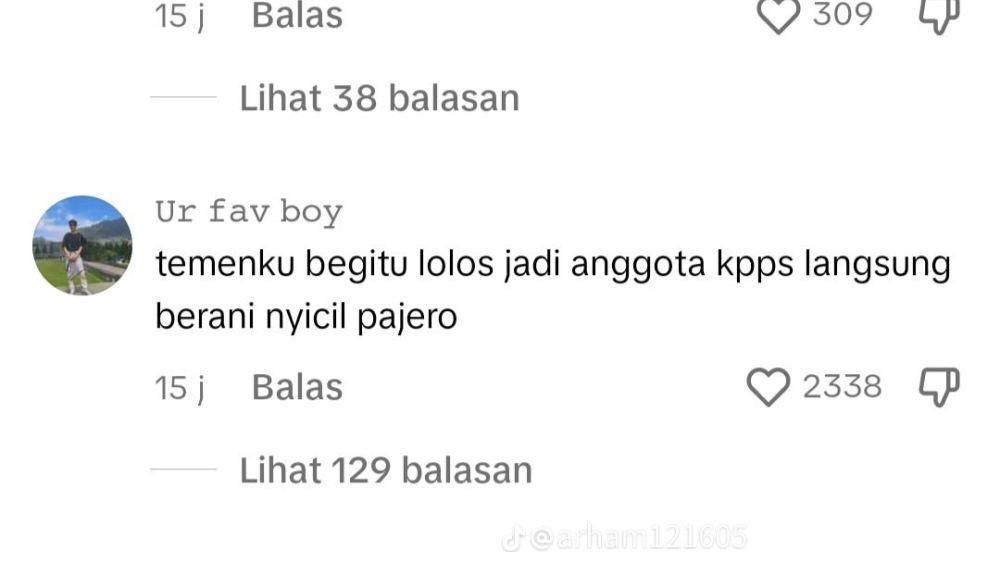Dislike the comment with 309 likes

coord(939,15)
